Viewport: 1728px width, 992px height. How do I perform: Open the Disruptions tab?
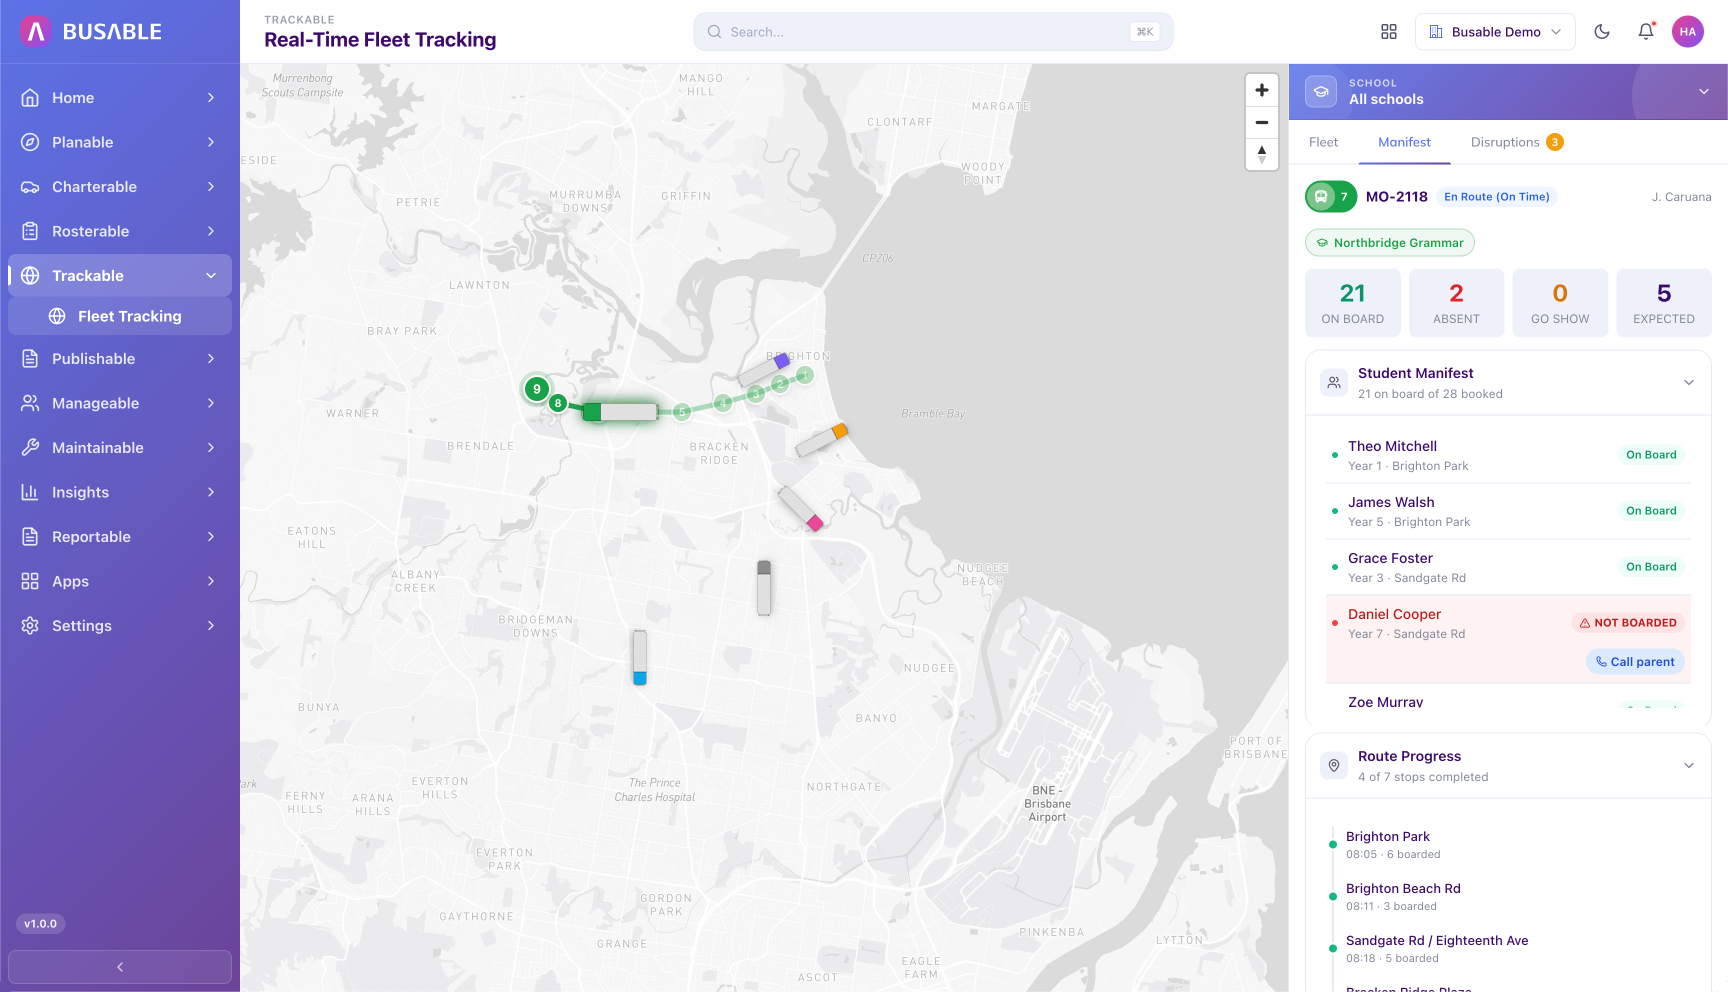(1516, 142)
